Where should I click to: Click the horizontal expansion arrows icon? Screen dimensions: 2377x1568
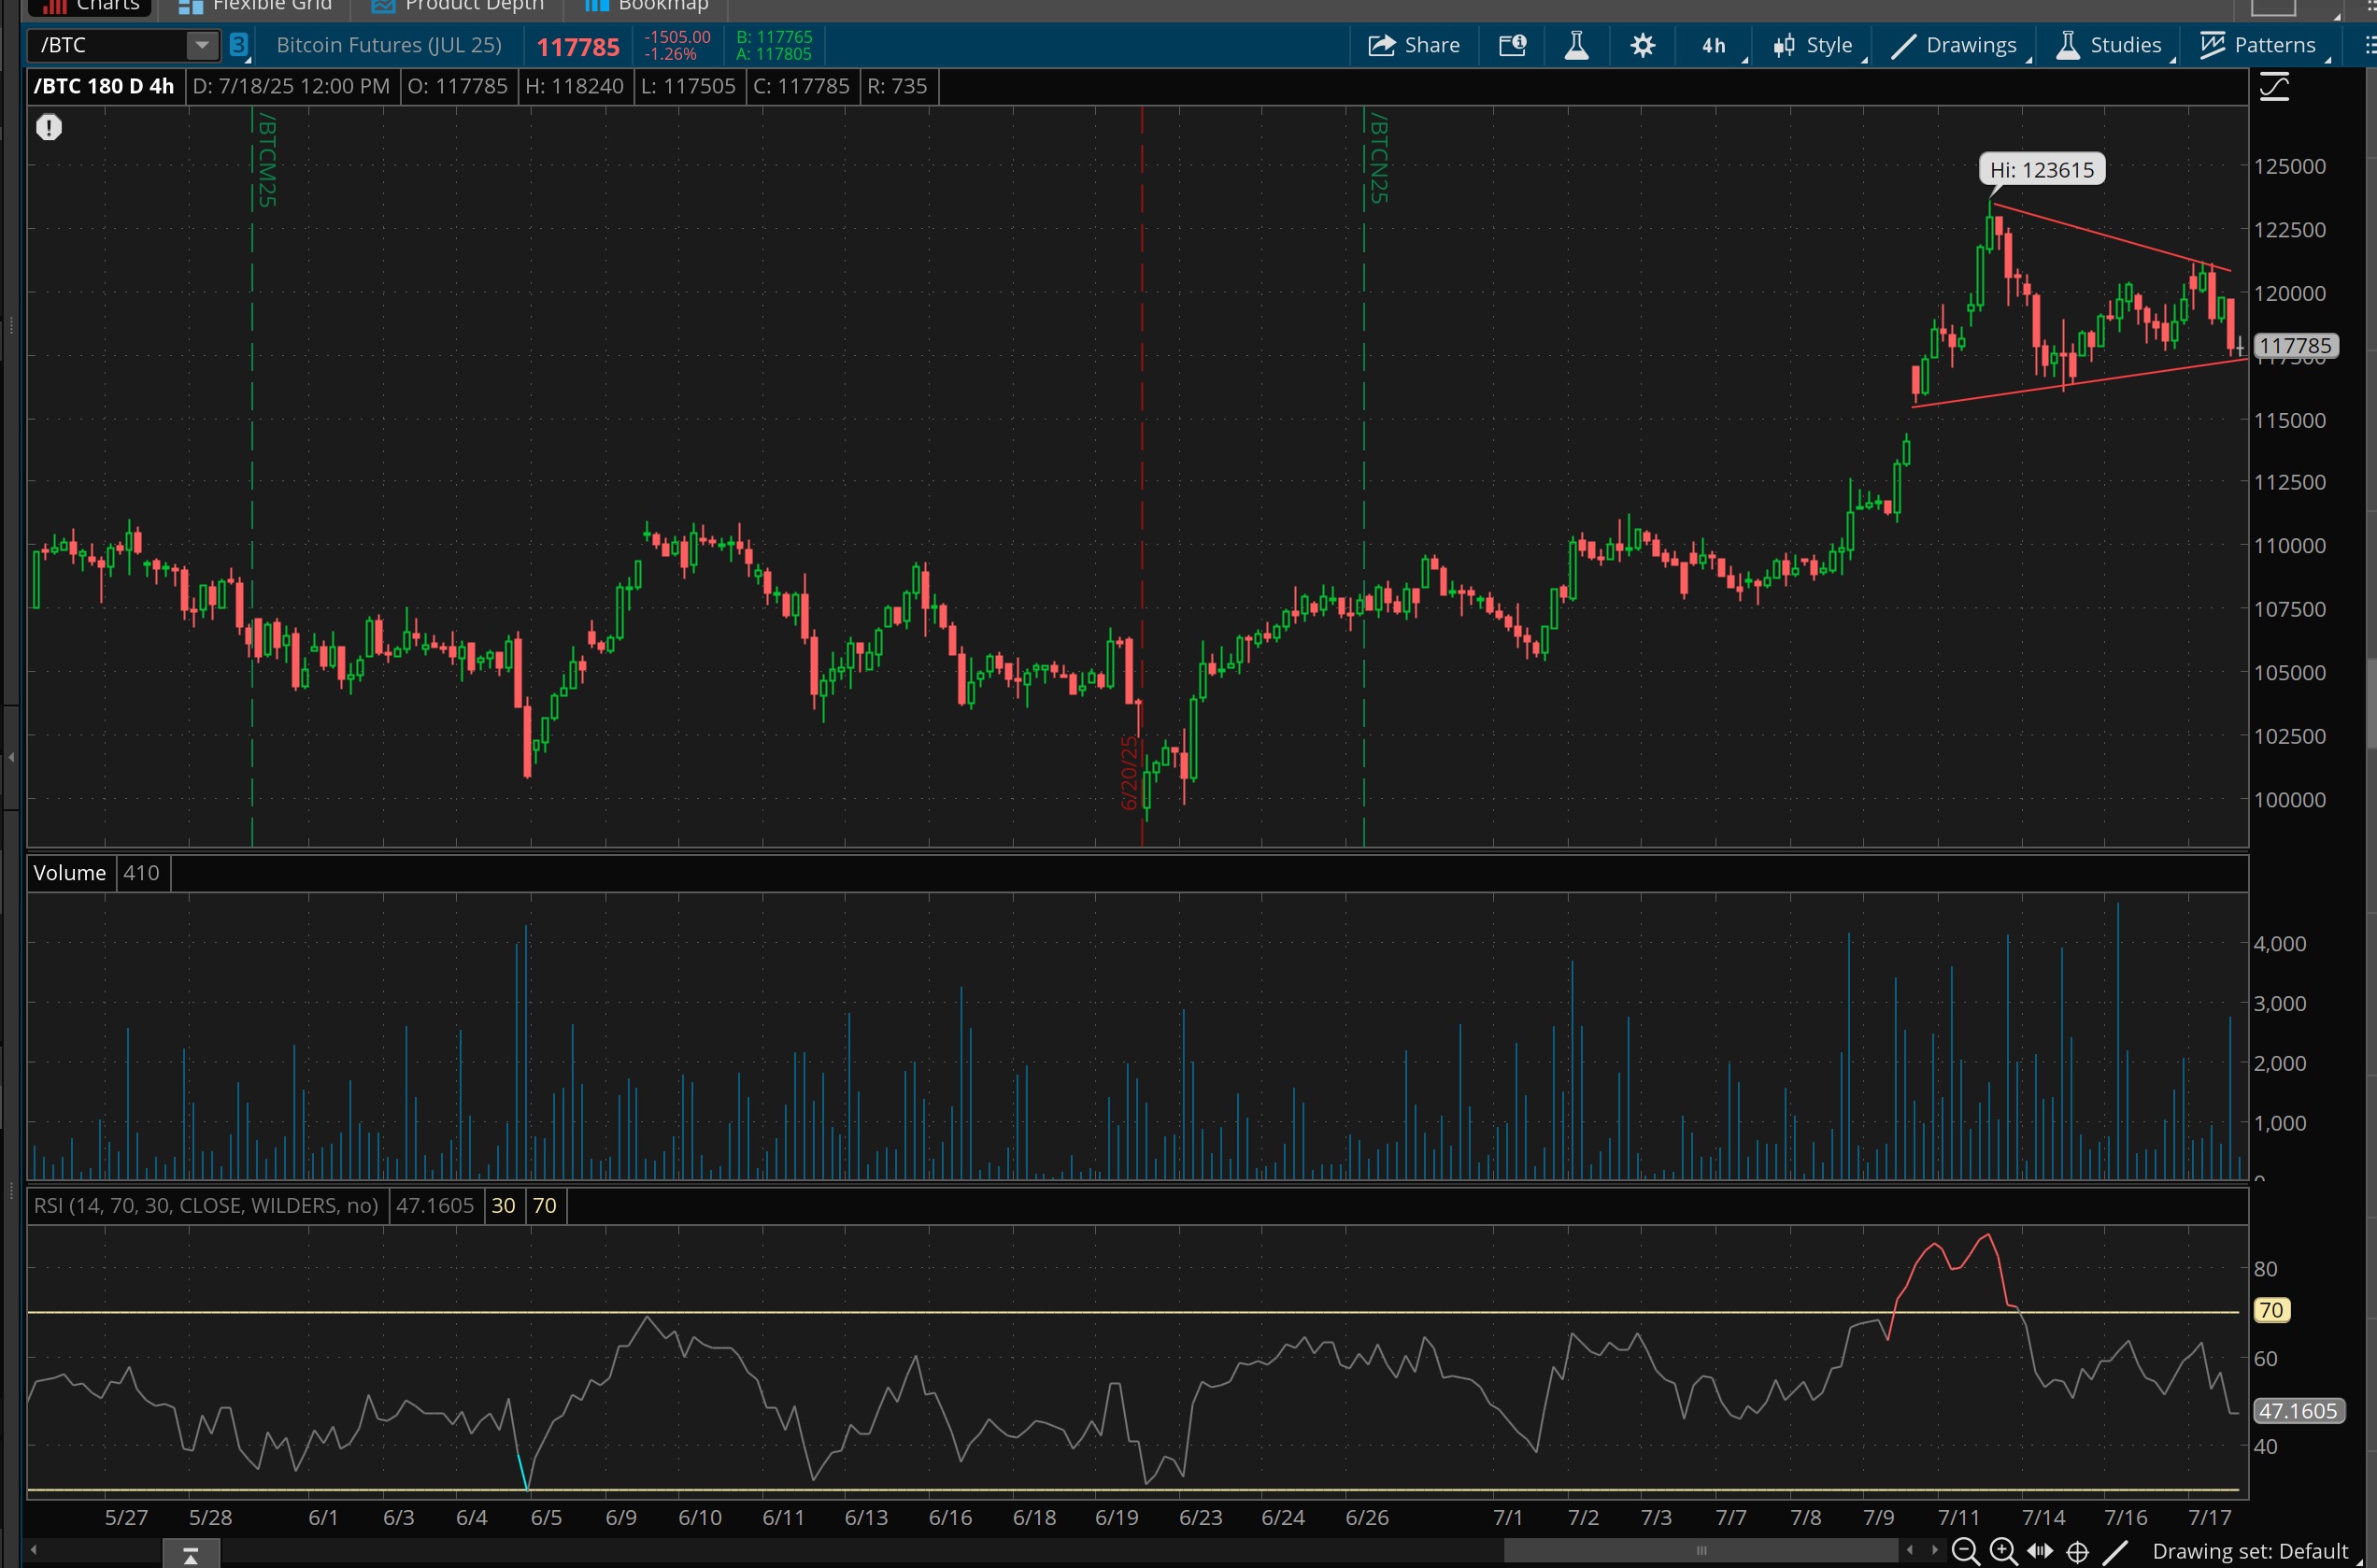click(2040, 1551)
